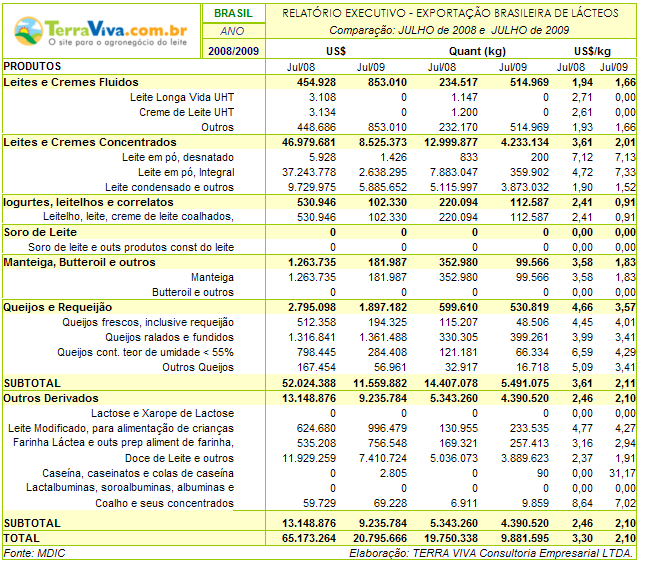Click the 'Quant (kg)' column group header
The height and width of the screenshot is (565, 645).
click(477, 51)
